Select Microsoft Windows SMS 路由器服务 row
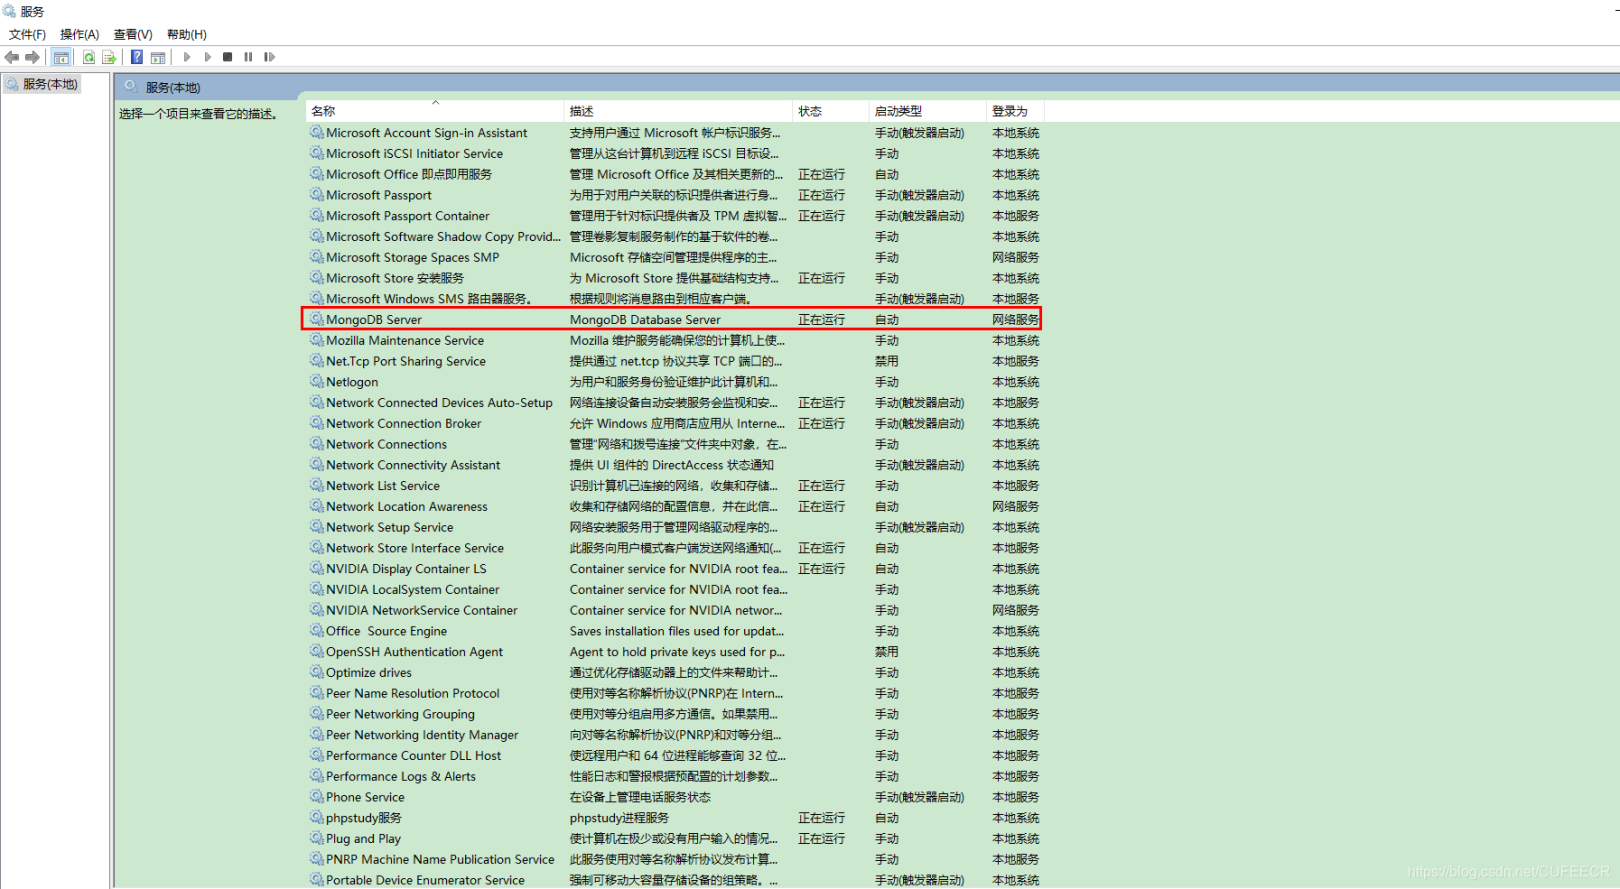This screenshot has height=889, width=1620. click(429, 299)
